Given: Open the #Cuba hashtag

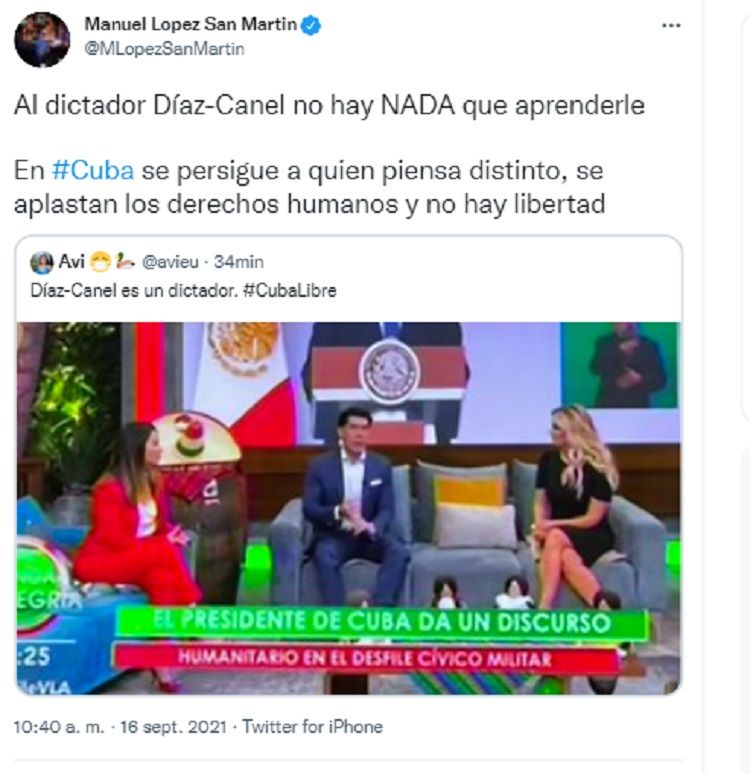Looking at the screenshot, I should click(93, 171).
